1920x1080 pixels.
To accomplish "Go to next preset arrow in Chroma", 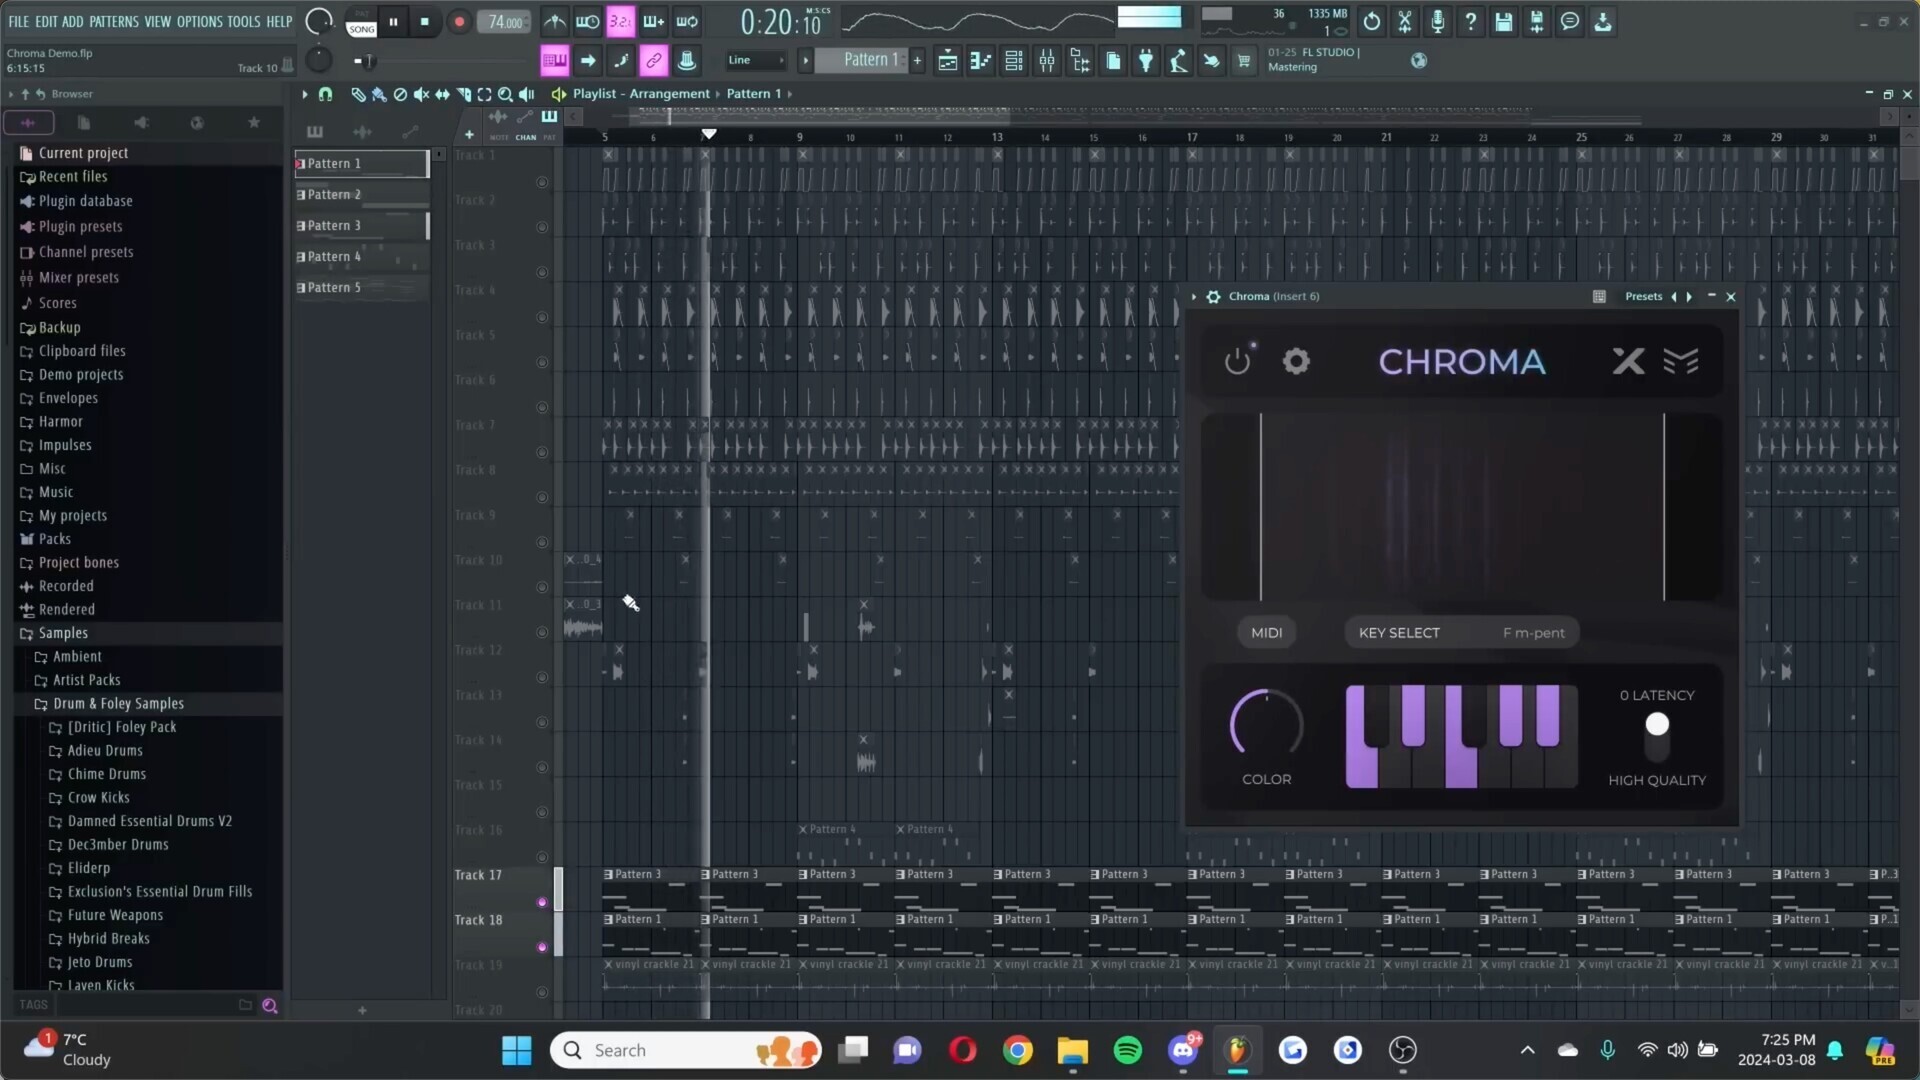I will click(1689, 297).
